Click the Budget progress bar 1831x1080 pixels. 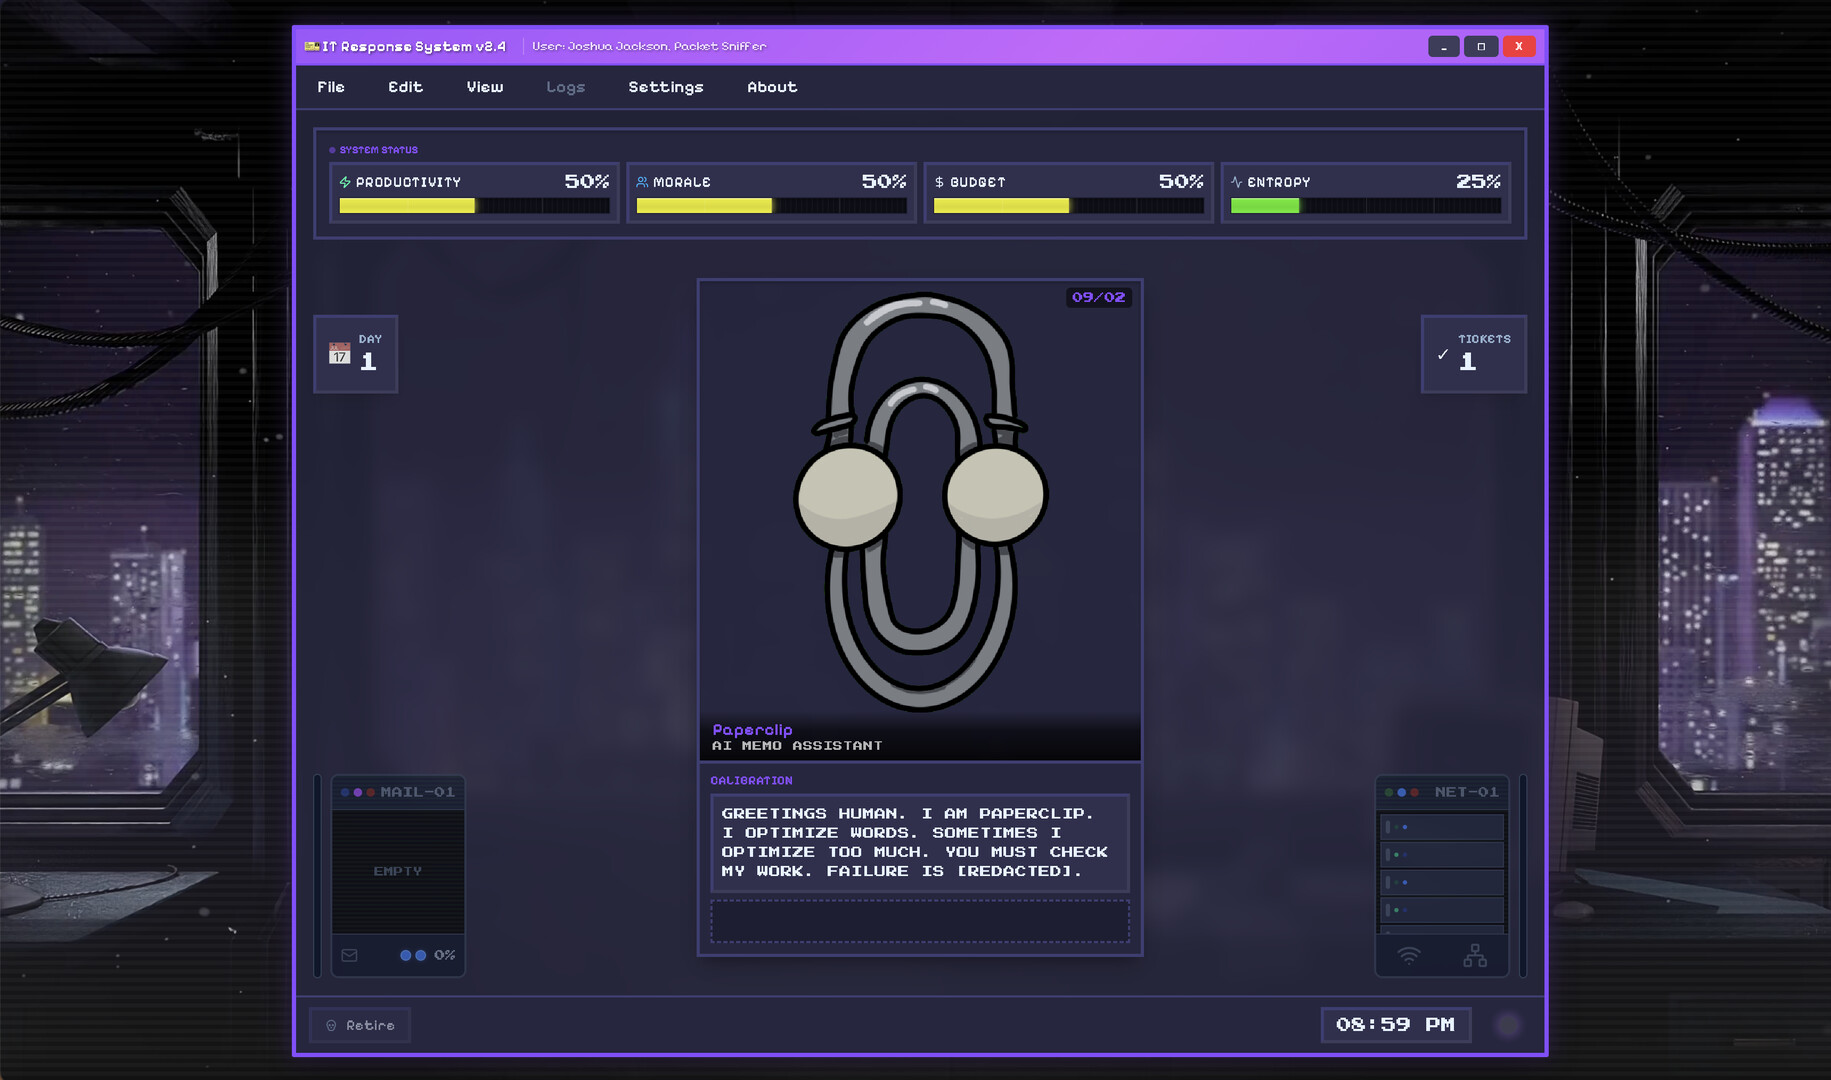(1068, 206)
